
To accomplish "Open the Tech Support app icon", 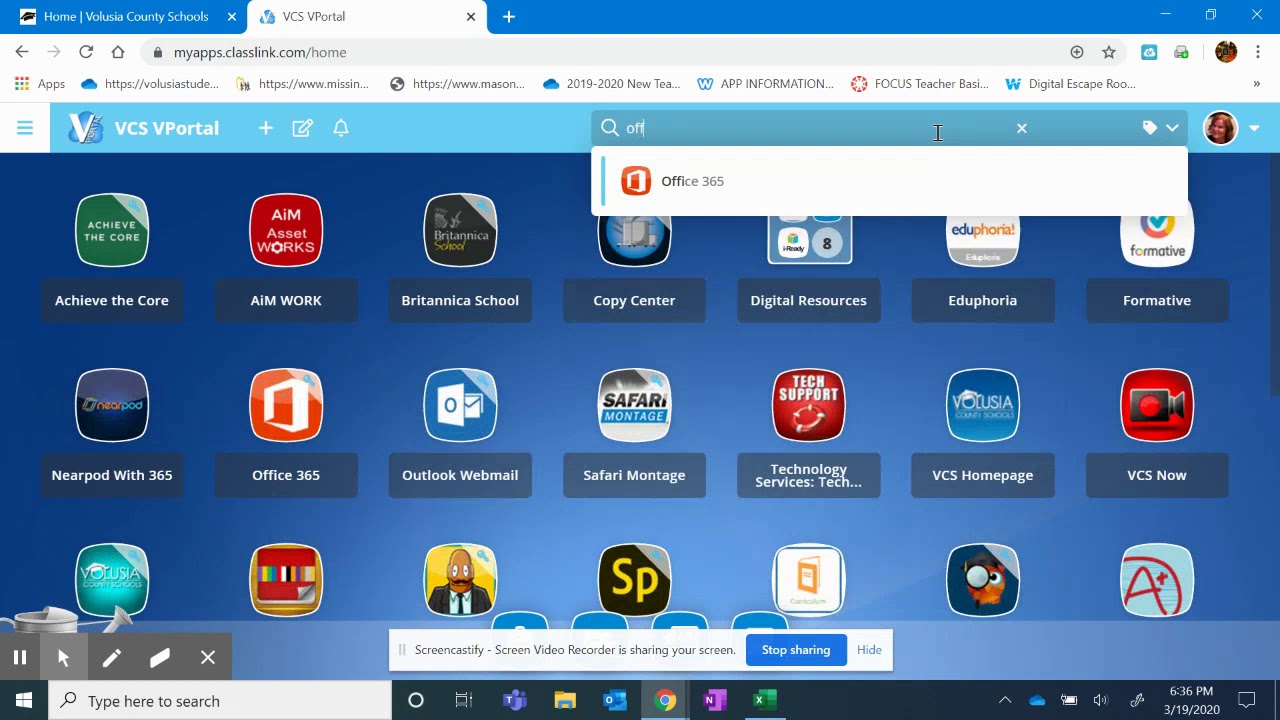I will (x=808, y=405).
